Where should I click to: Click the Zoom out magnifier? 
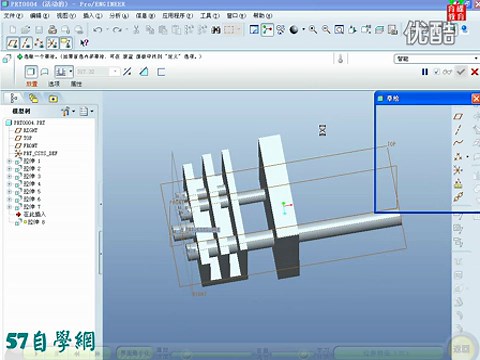326,30
